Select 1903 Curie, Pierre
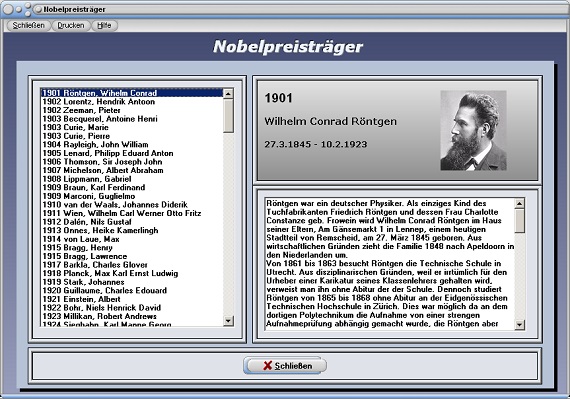Viewport: 570px width, 399px height. [132, 136]
